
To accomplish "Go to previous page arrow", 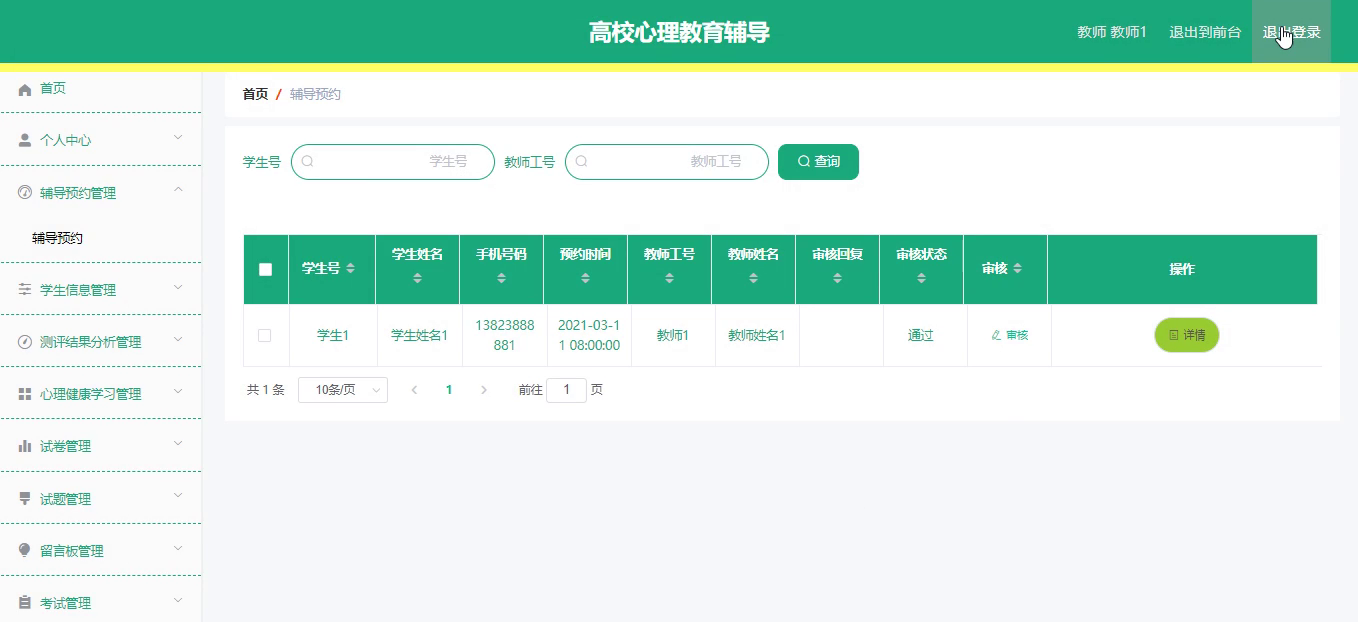I will click(414, 390).
